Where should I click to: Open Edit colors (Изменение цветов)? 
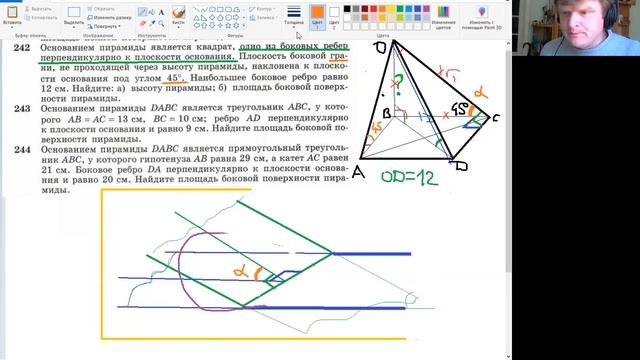(x=443, y=18)
